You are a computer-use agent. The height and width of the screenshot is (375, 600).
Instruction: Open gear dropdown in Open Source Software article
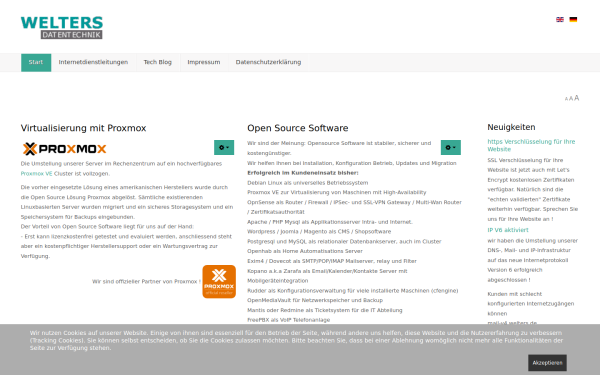[451, 147]
